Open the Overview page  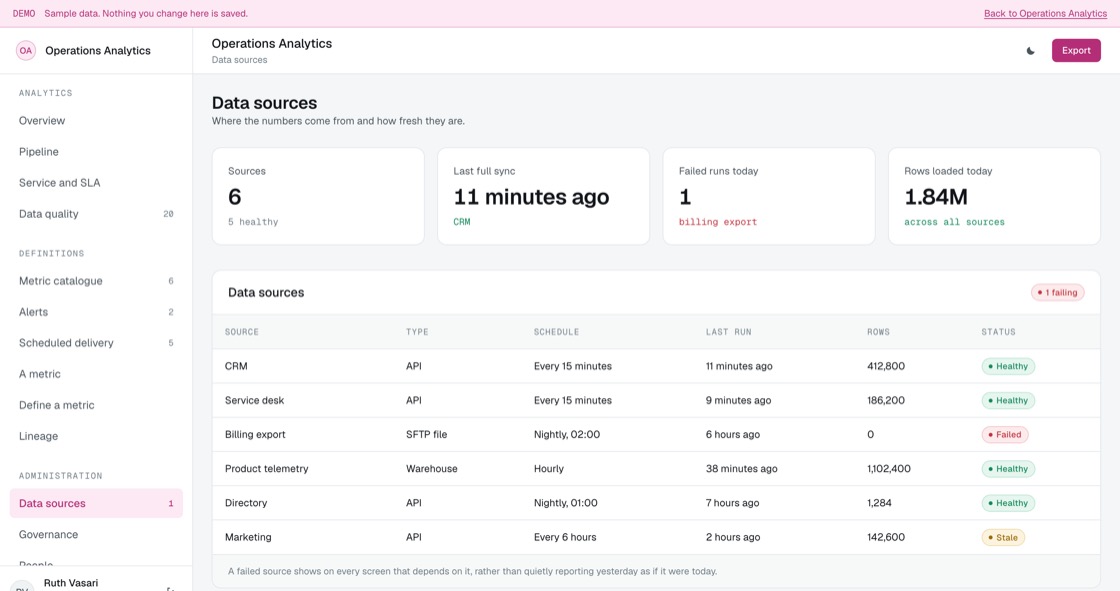tap(96, 121)
